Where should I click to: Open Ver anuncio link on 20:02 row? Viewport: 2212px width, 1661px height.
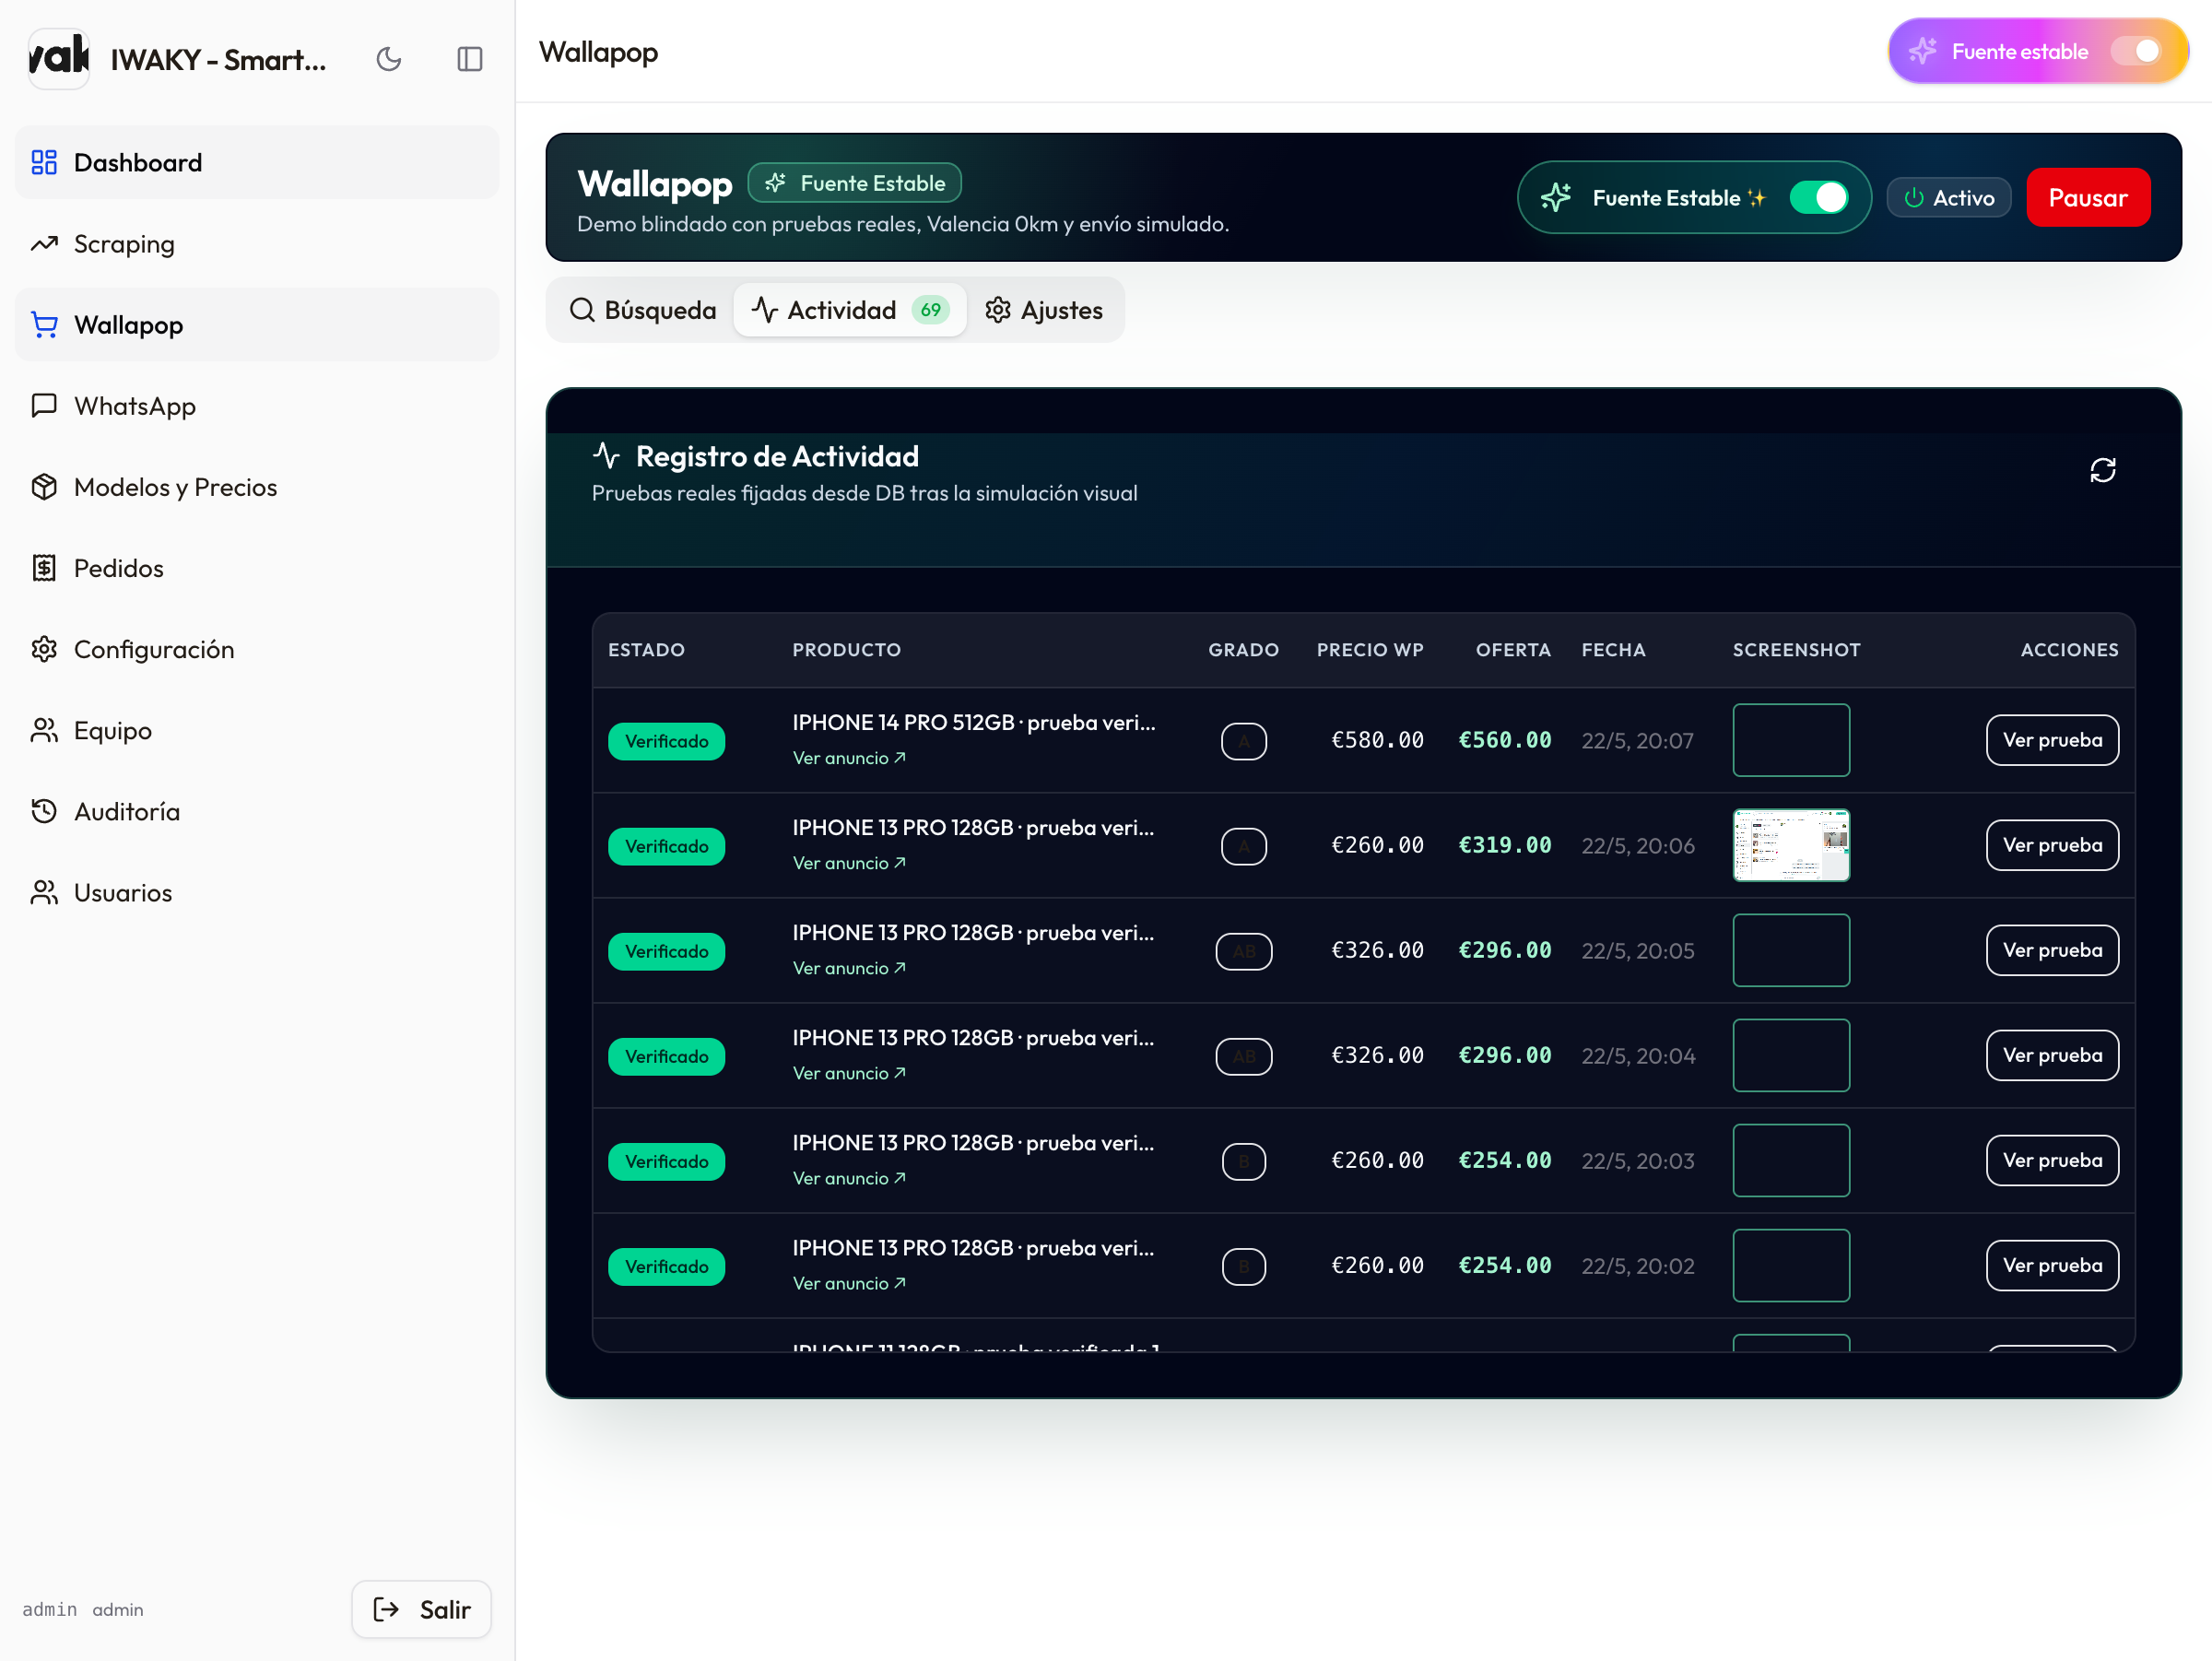click(x=849, y=1283)
